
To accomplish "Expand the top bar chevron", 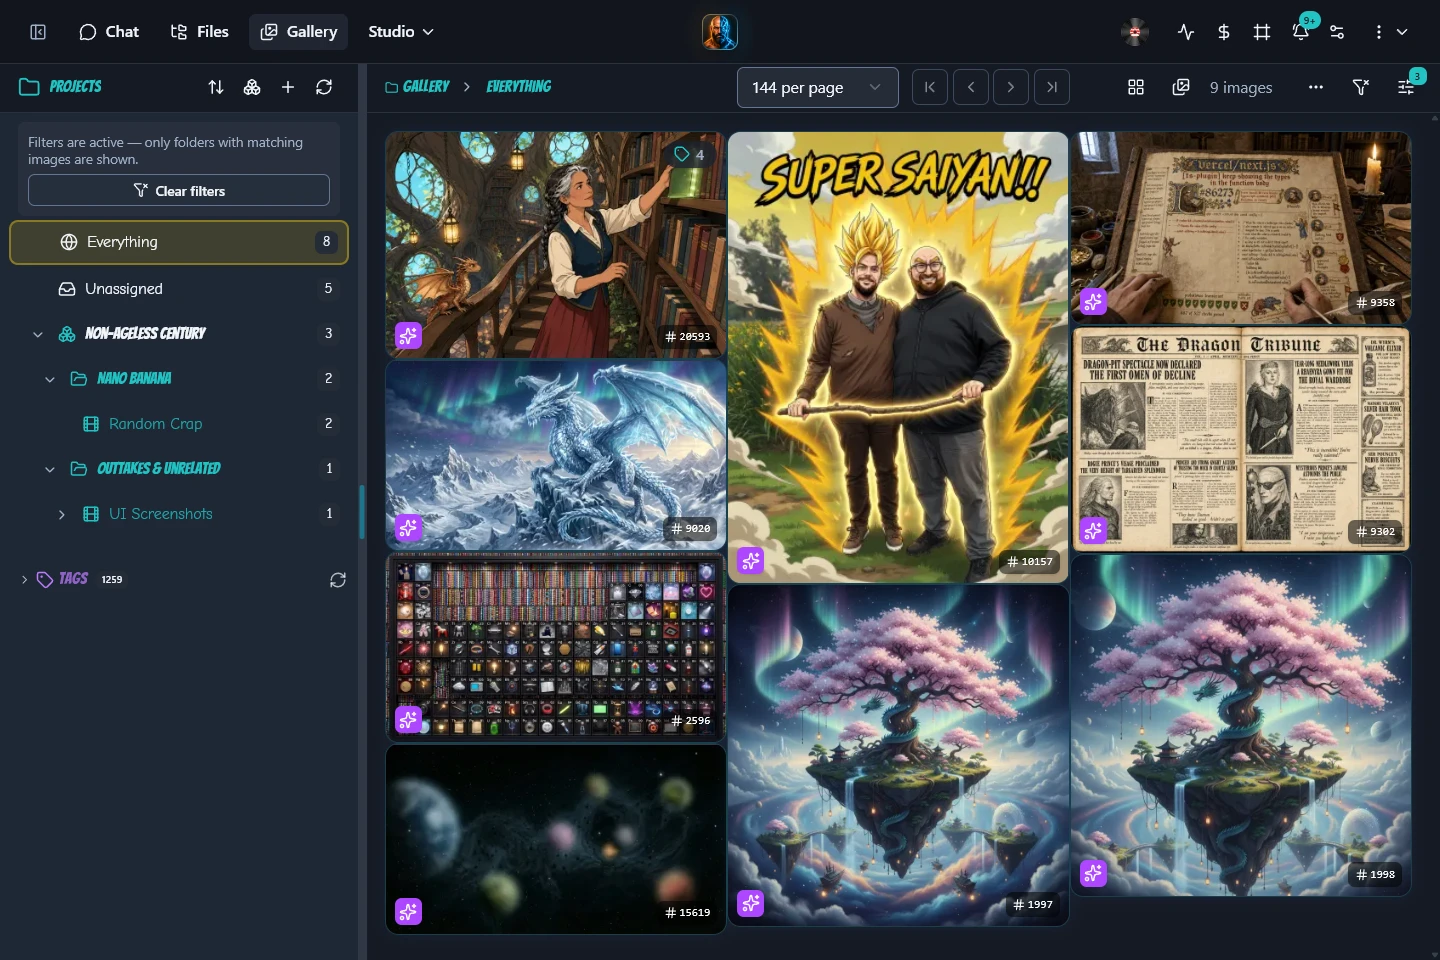I will click(1402, 32).
